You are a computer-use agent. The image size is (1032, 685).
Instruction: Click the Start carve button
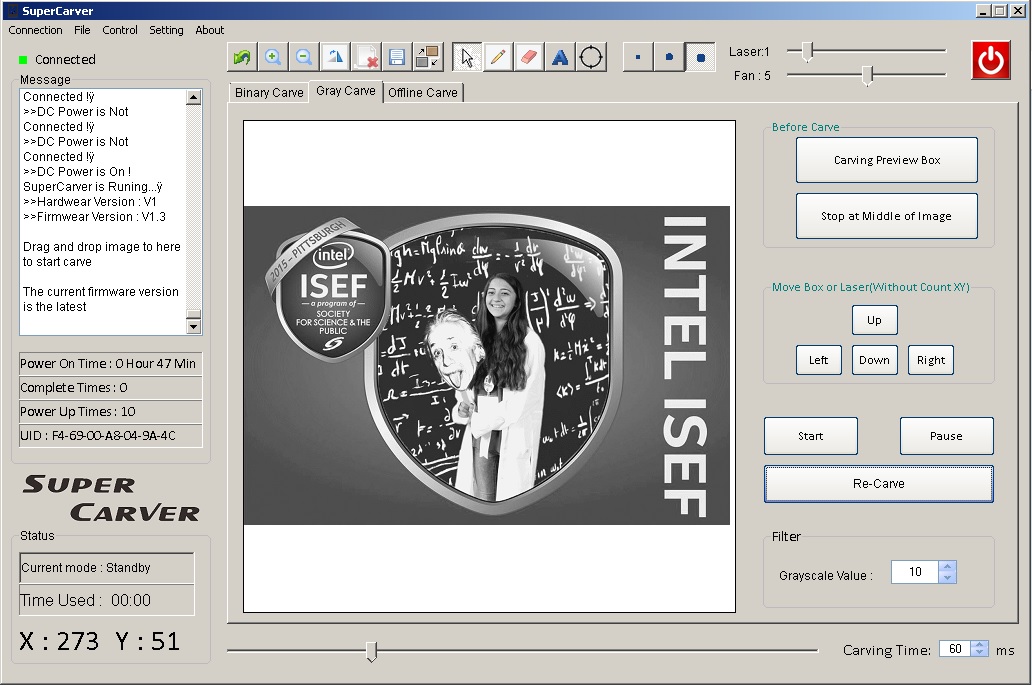pyautogui.click(x=810, y=436)
